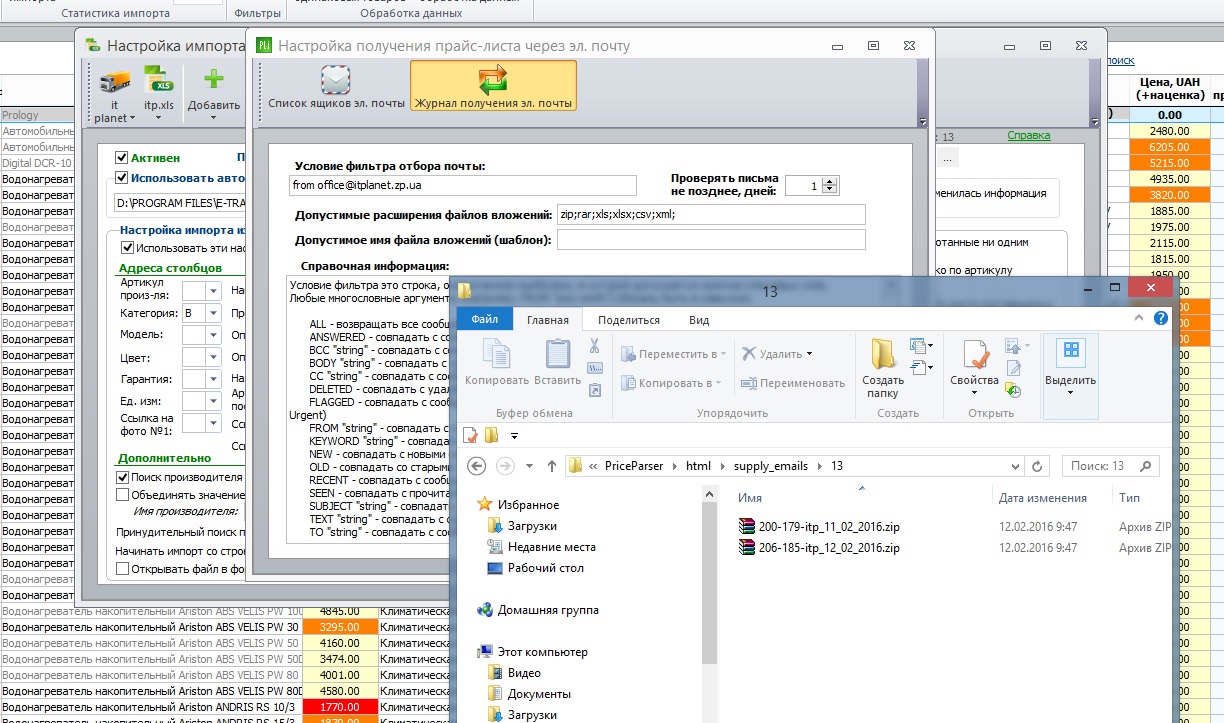Click the Переименовать rename icon
The width and height of the screenshot is (1224, 723).
pyautogui.click(x=750, y=383)
